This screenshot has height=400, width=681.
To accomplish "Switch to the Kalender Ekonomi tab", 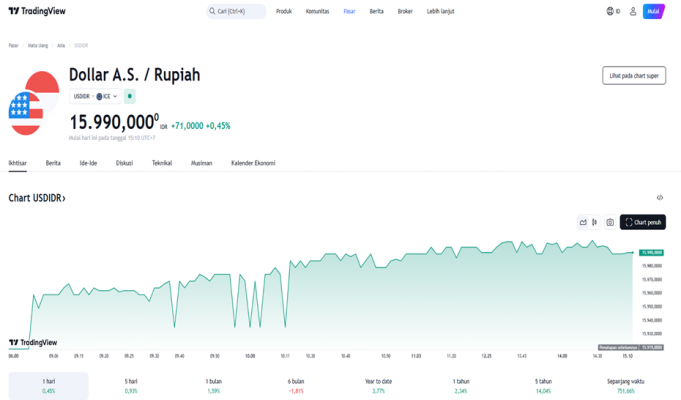I will tap(252, 162).
